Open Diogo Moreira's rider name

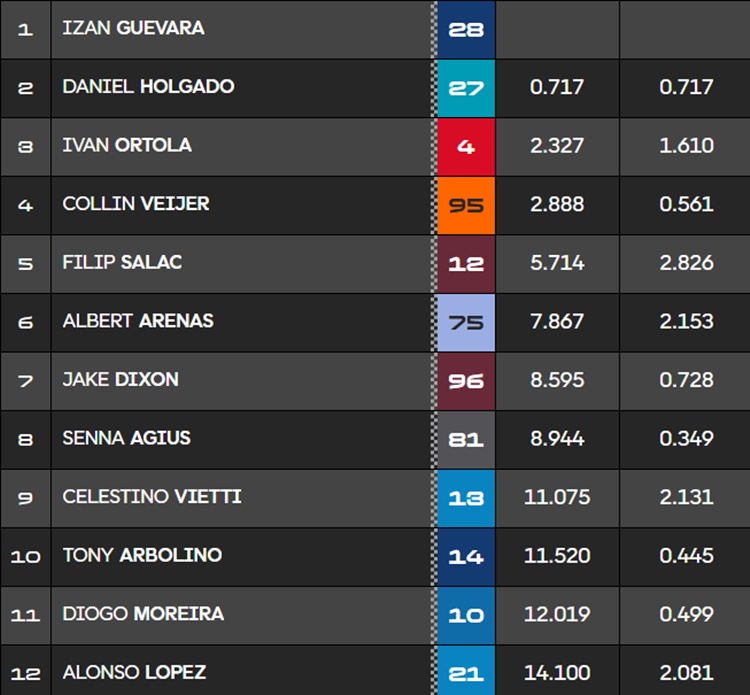pyautogui.click(x=143, y=614)
